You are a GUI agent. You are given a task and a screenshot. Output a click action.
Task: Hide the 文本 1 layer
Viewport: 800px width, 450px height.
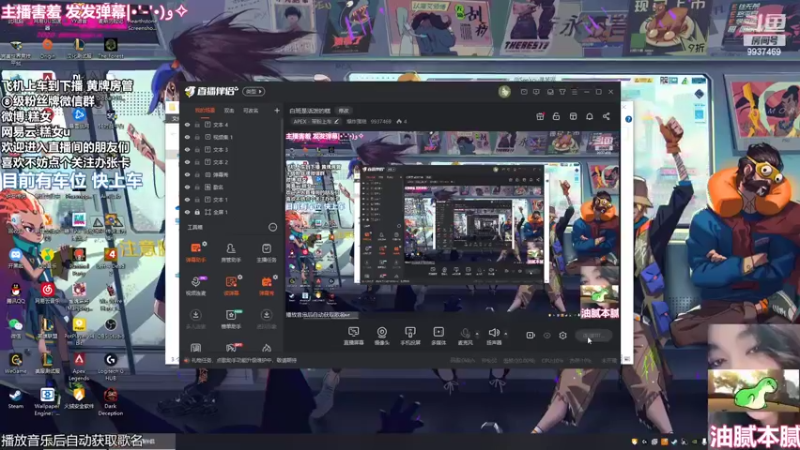click(187, 199)
